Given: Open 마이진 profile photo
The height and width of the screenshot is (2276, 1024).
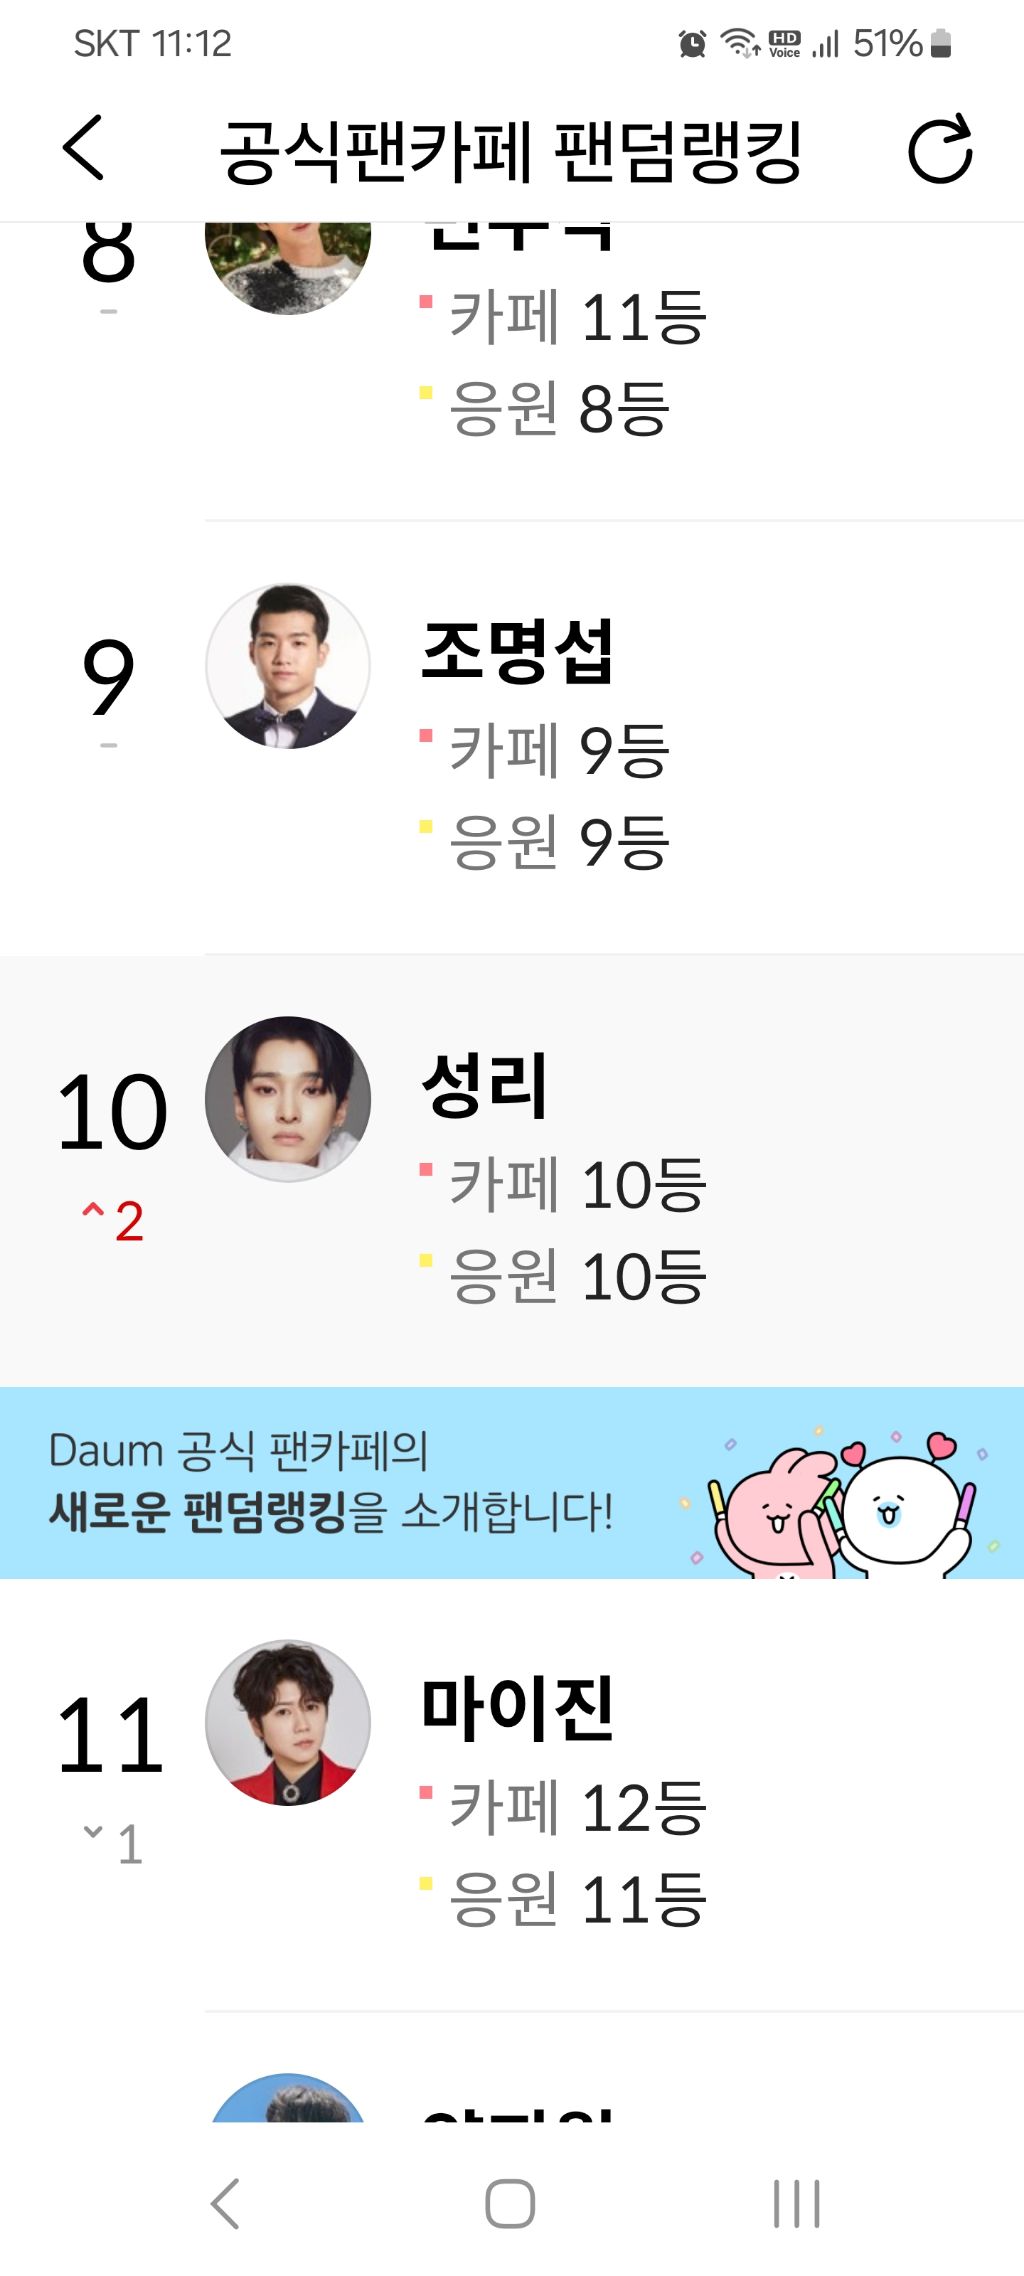Looking at the screenshot, I should tap(288, 1722).
